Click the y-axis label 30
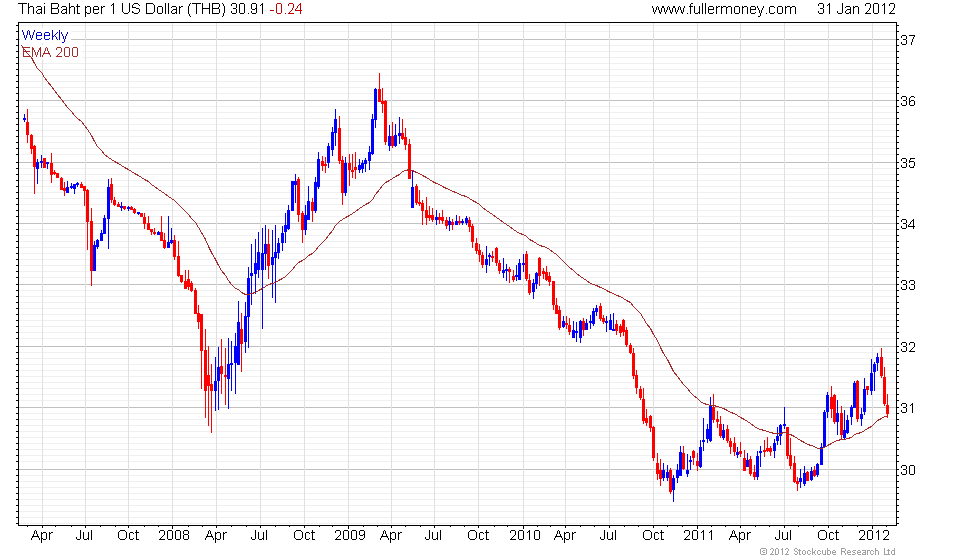This screenshot has width=980, height=560. point(908,470)
